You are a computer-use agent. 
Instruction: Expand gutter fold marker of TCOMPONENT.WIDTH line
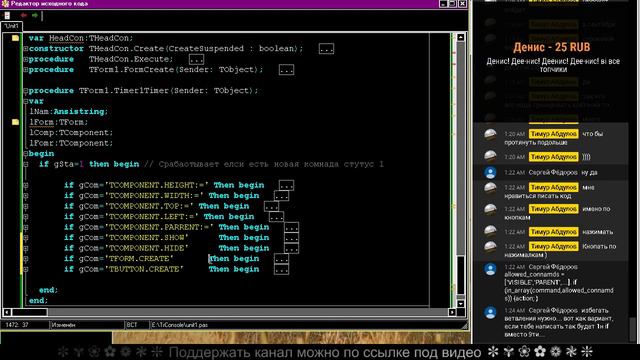pos(26,196)
